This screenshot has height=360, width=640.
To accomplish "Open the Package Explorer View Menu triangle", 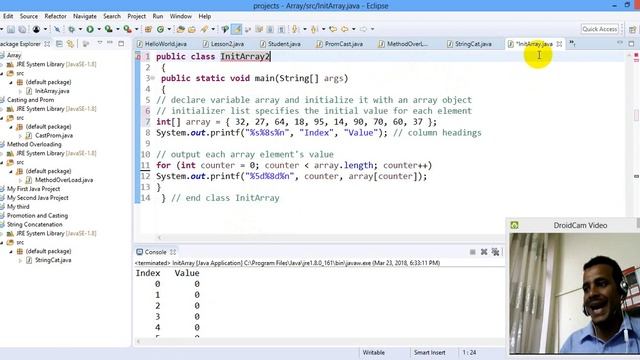I will (x=100, y=43).
